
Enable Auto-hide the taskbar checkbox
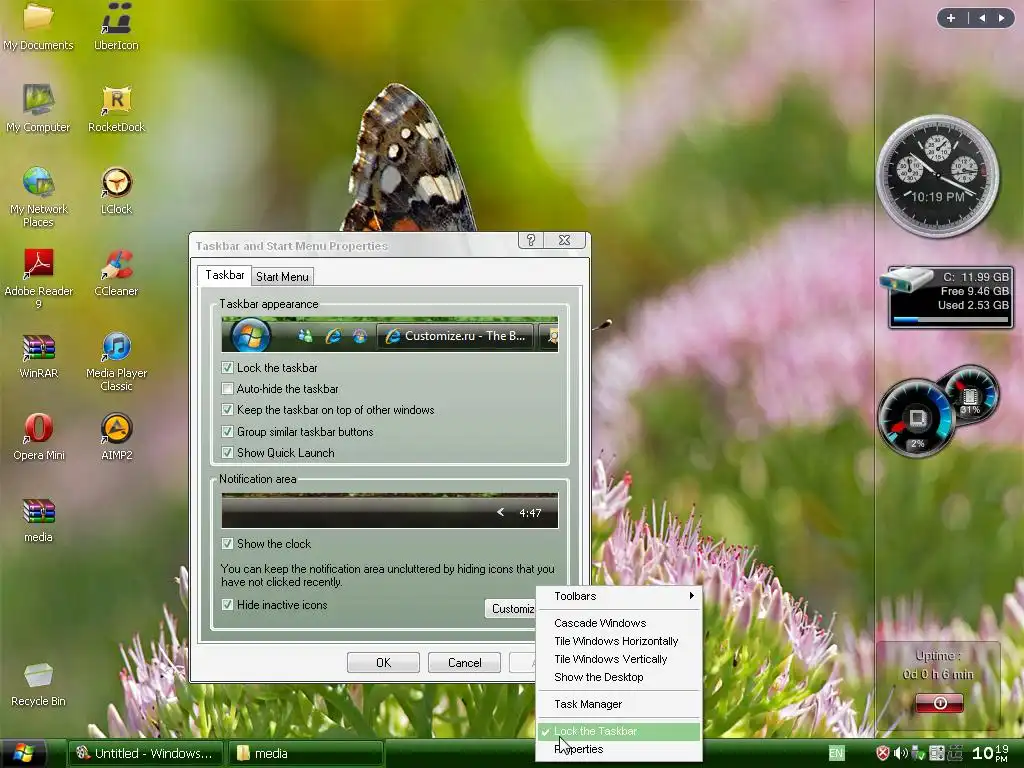coord(227,389)
